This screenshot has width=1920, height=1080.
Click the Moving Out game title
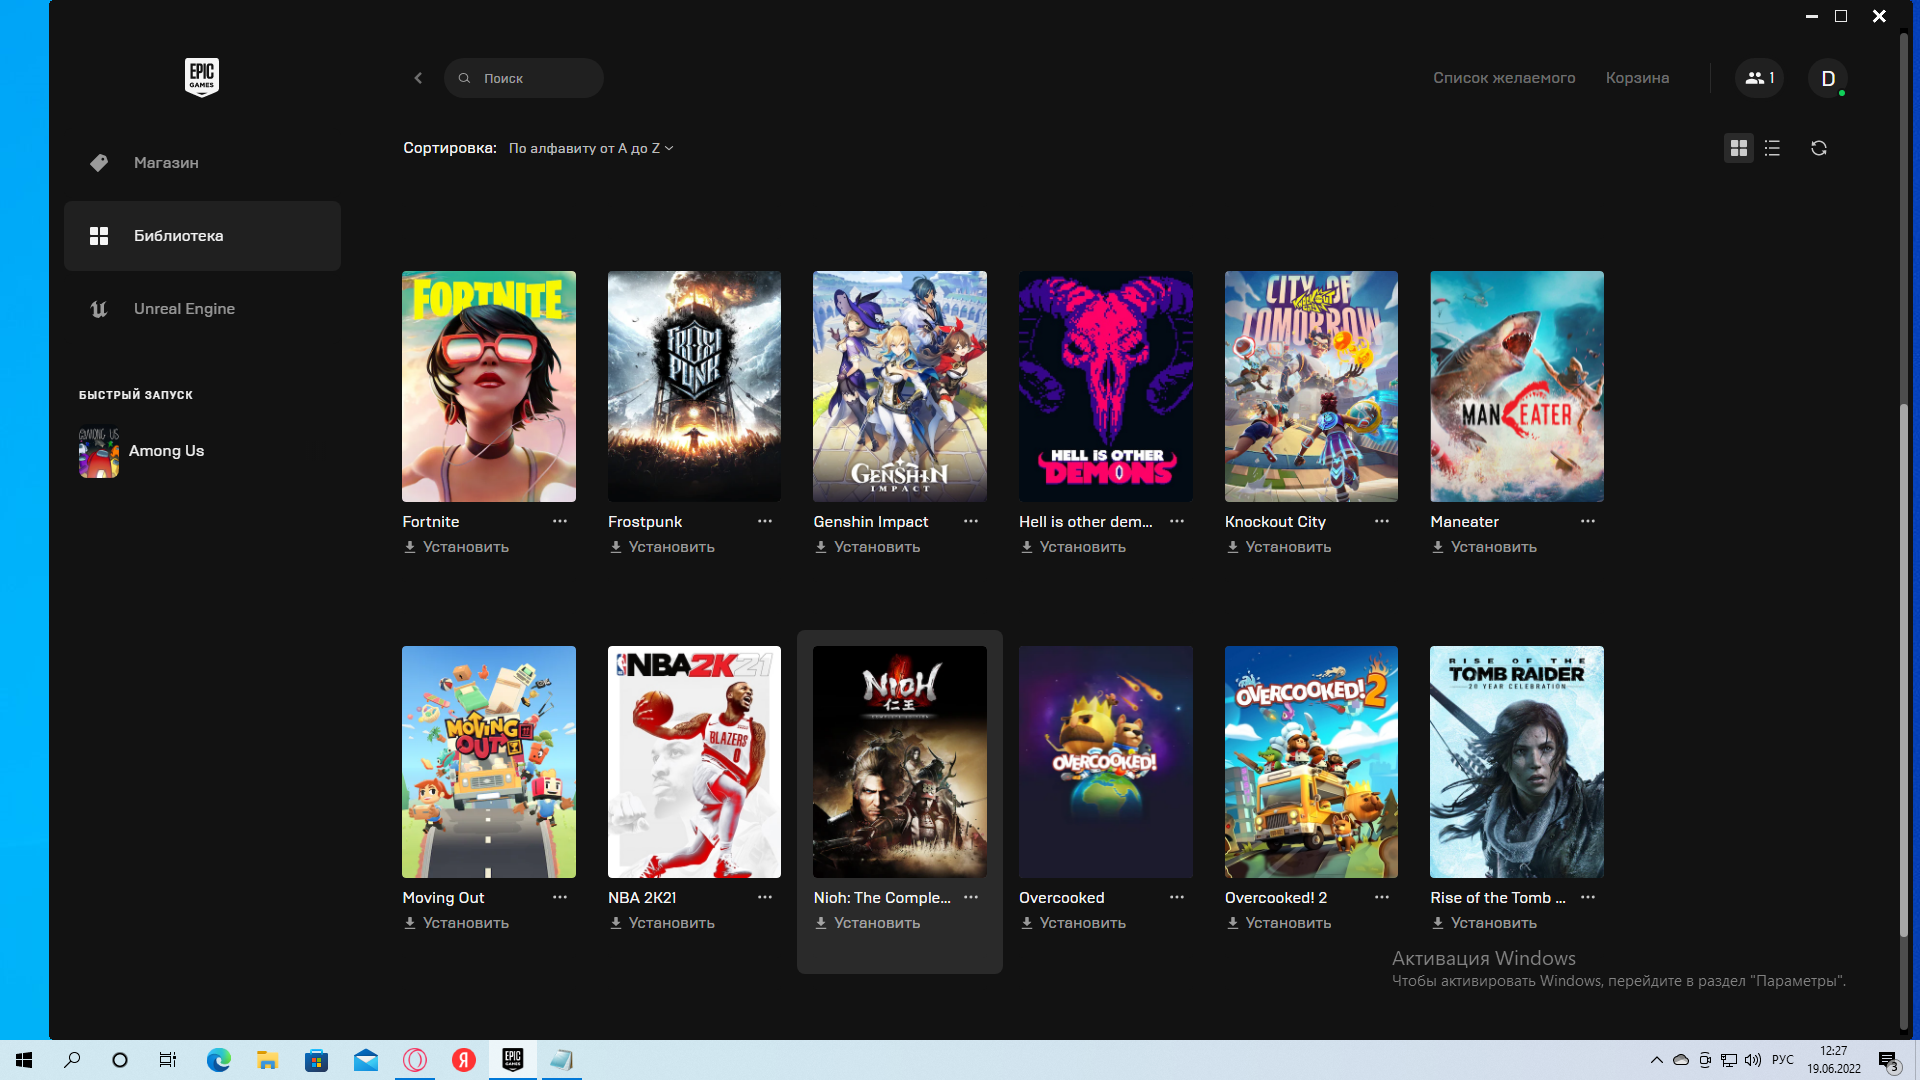tap(443, 897)
